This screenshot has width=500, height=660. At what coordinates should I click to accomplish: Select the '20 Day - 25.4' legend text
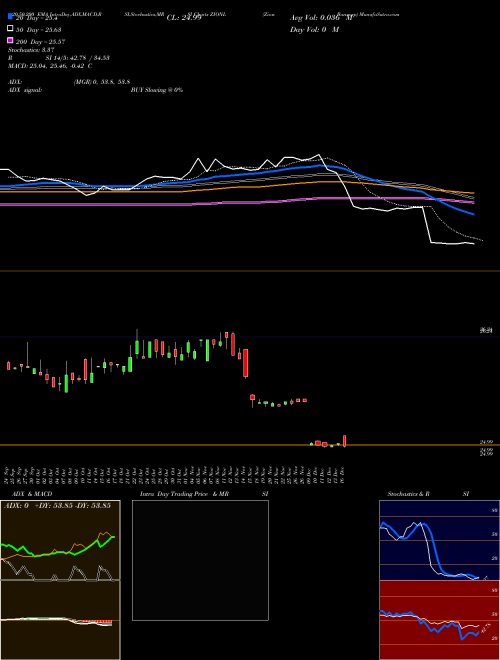pyautogui.click(x=37, y=18)
